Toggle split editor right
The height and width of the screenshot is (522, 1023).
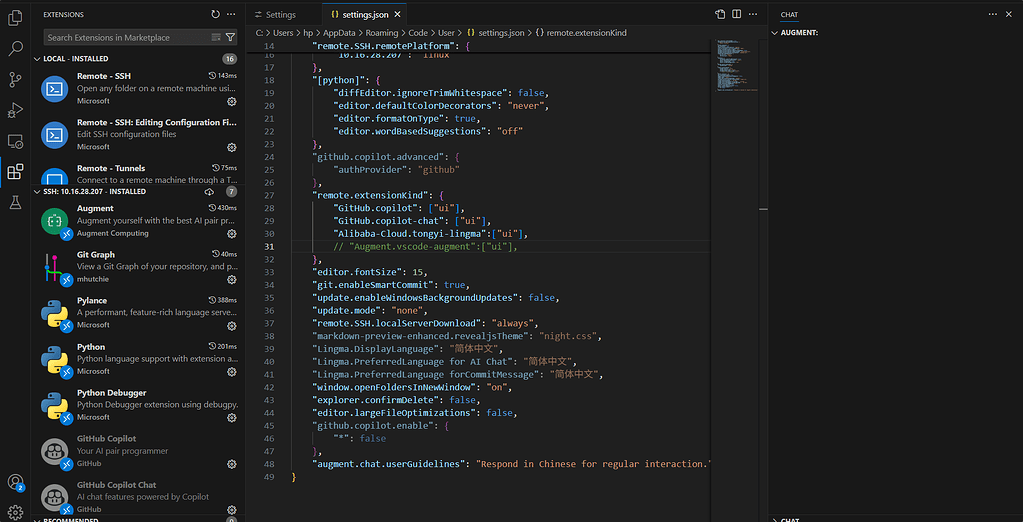pyautogui.click(x=737, y=14)
